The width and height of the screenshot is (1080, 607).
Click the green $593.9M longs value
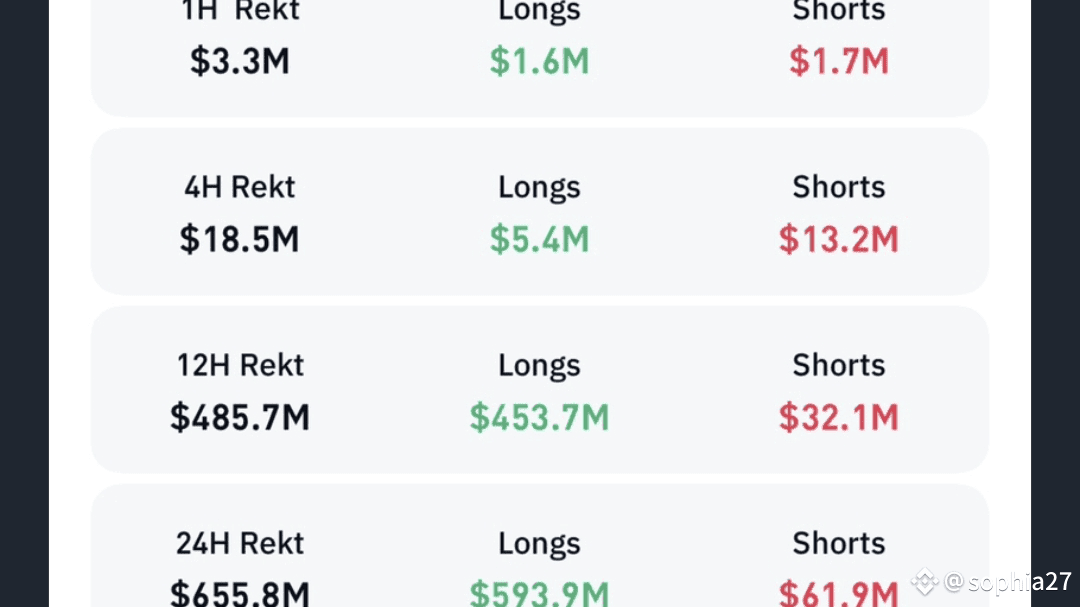click(x=539, y=593)
